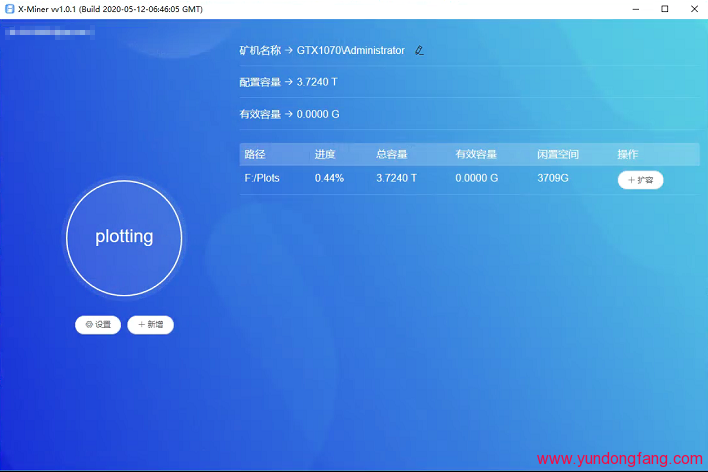708x472 pixels.
Task: Select the F:/Plots path cell
Action: point(262,178)
